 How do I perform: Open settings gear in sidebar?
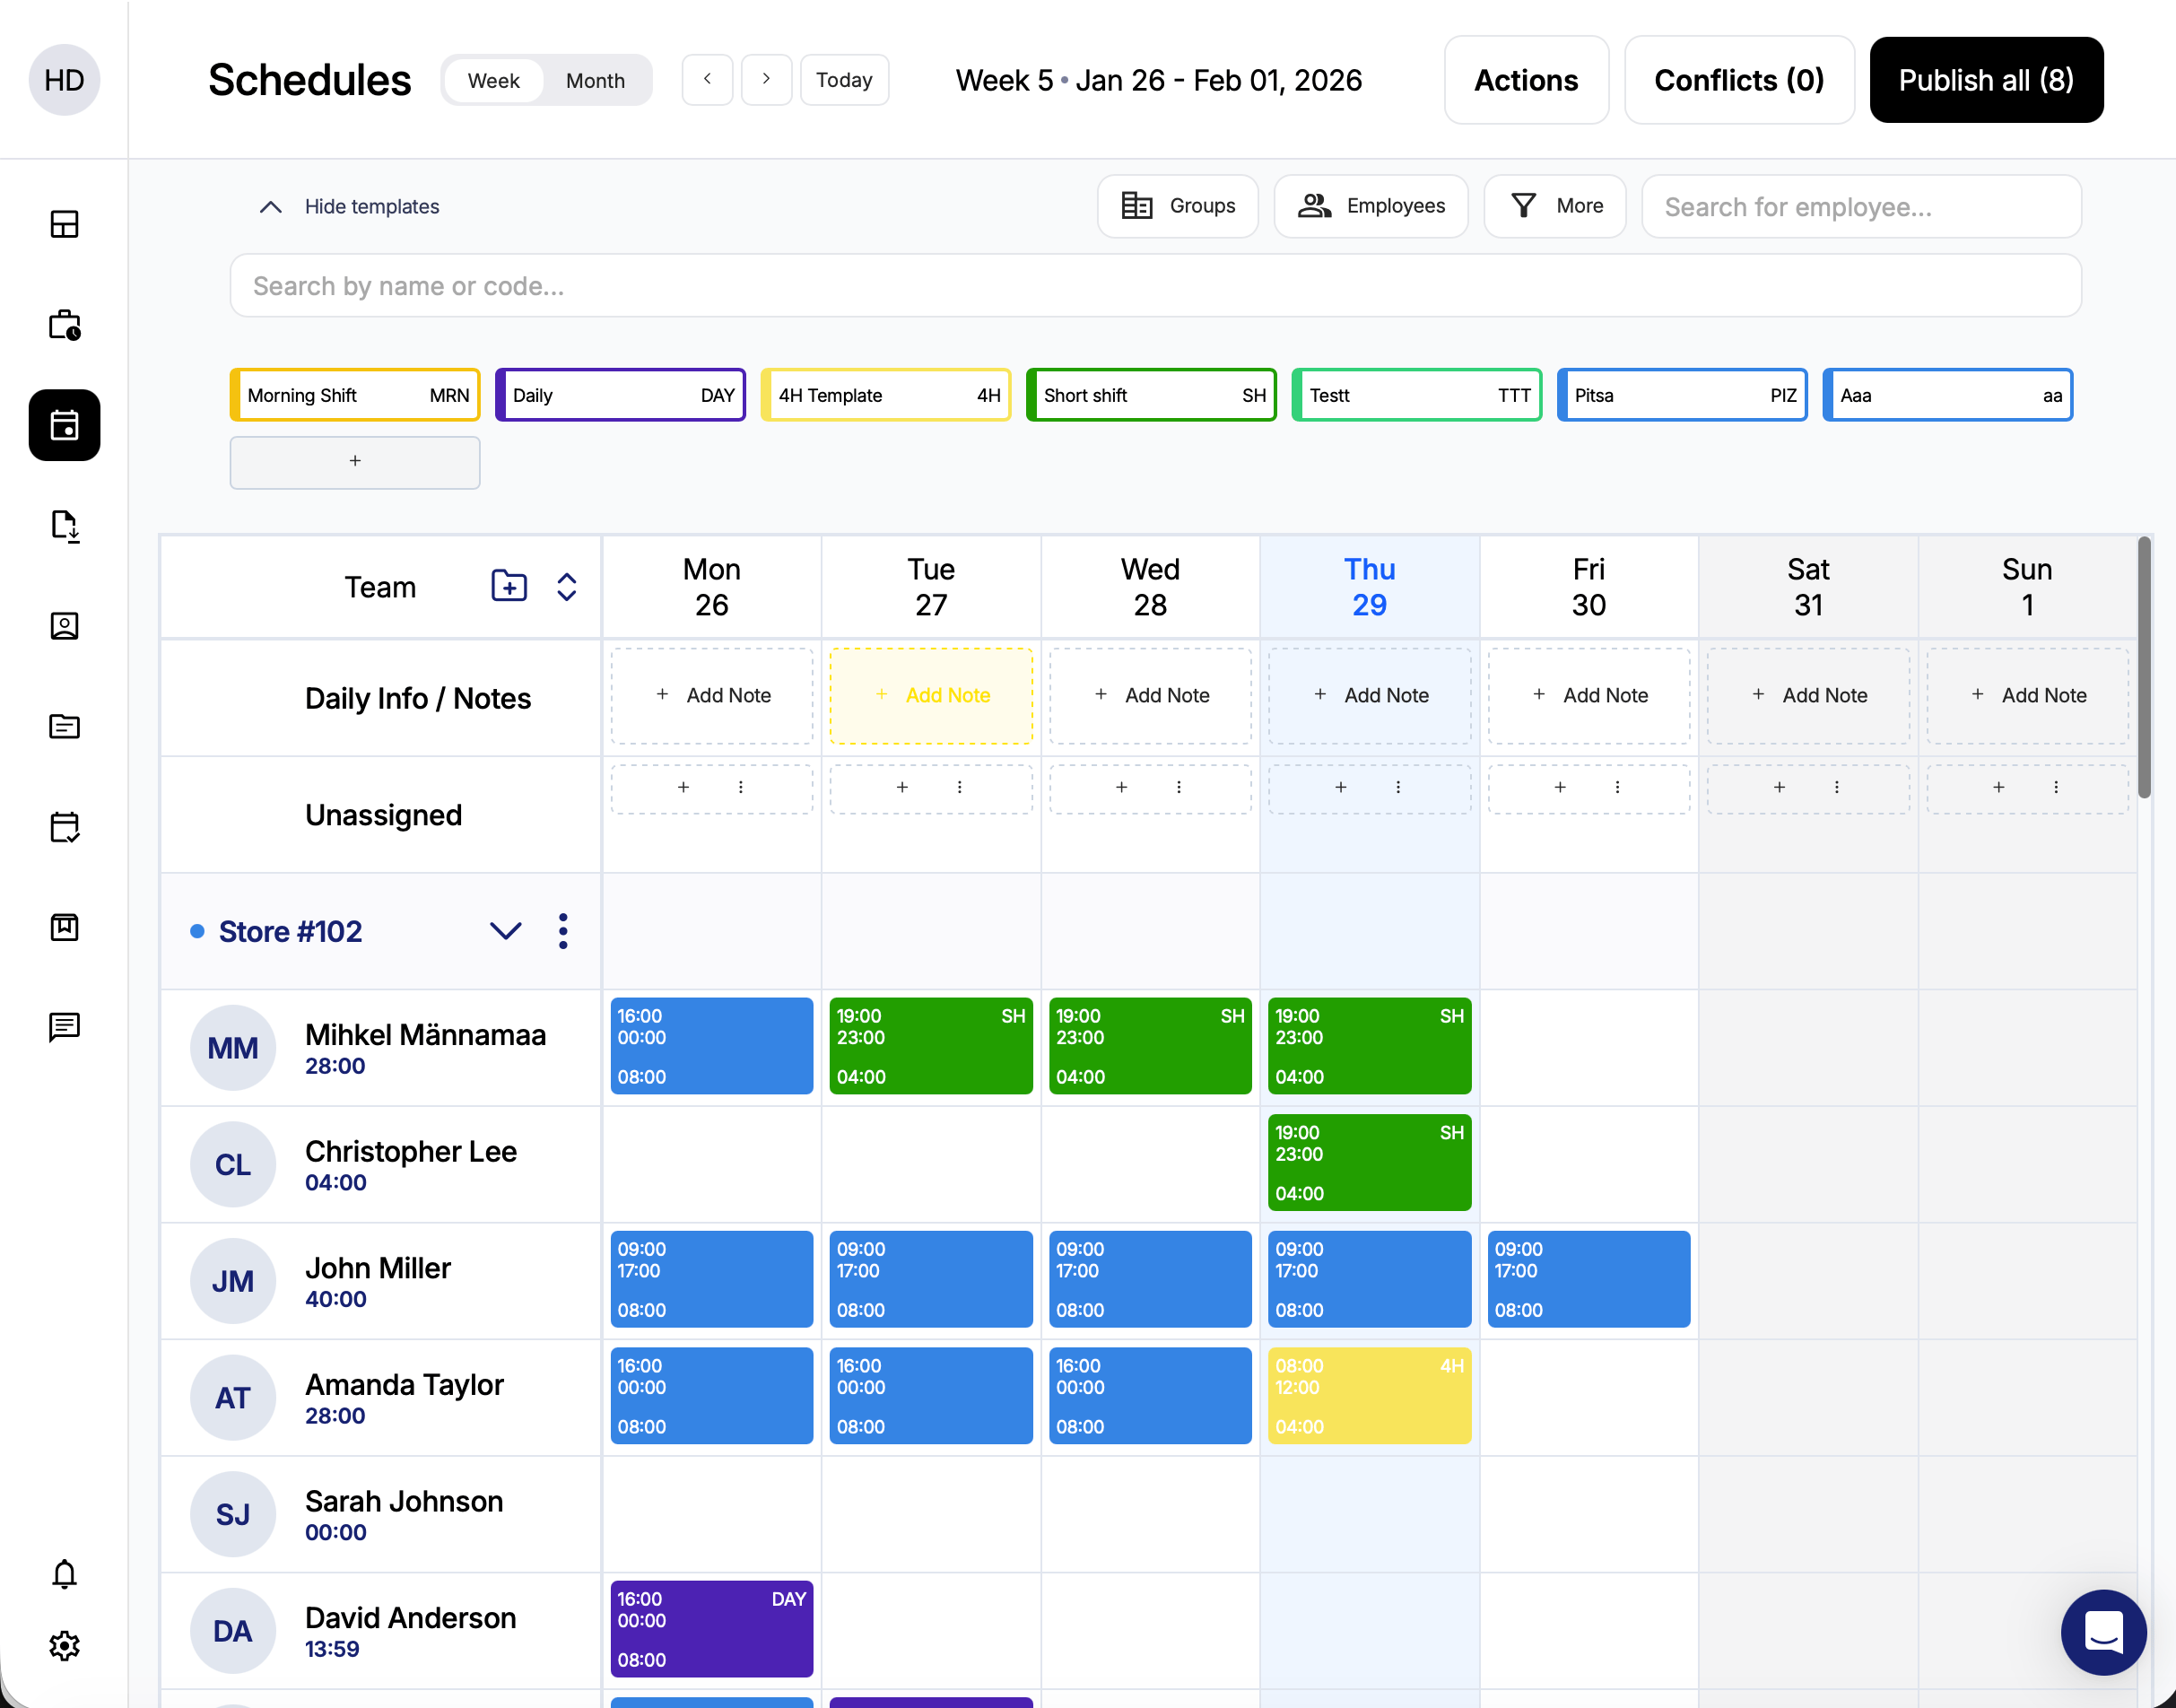point(64,1645)
